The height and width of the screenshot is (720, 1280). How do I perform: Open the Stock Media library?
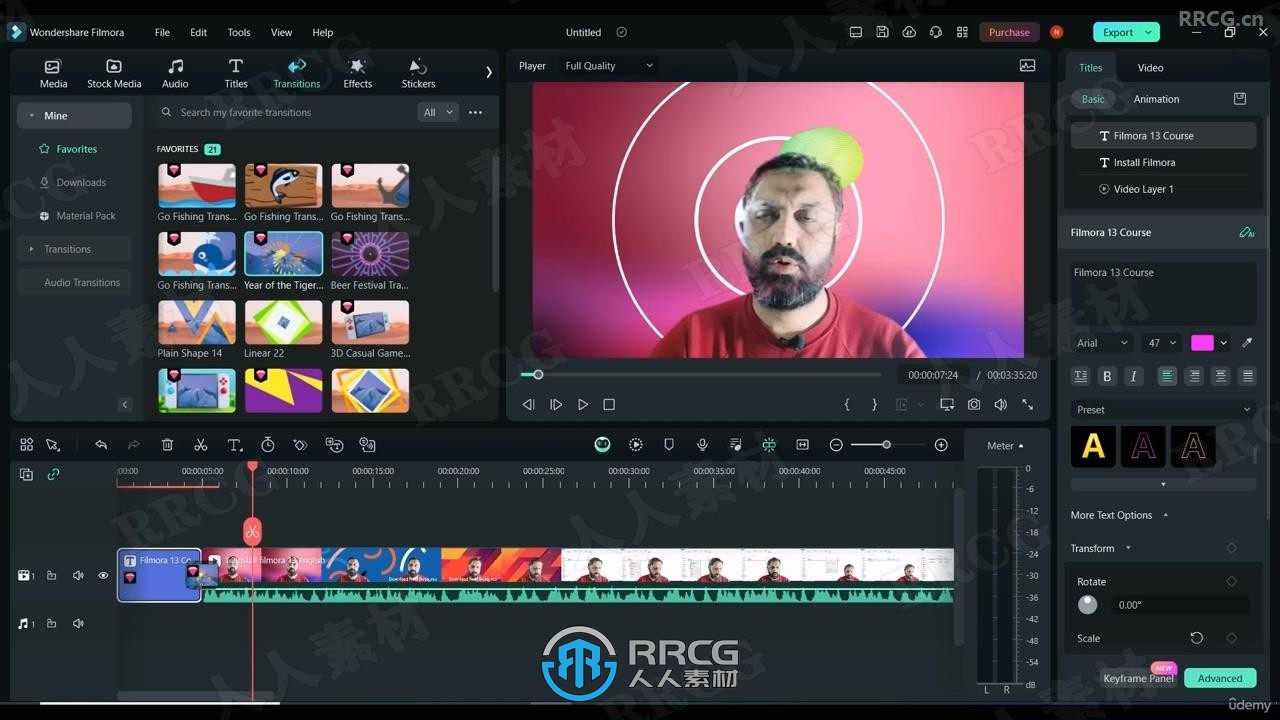[x=114, y=73]
